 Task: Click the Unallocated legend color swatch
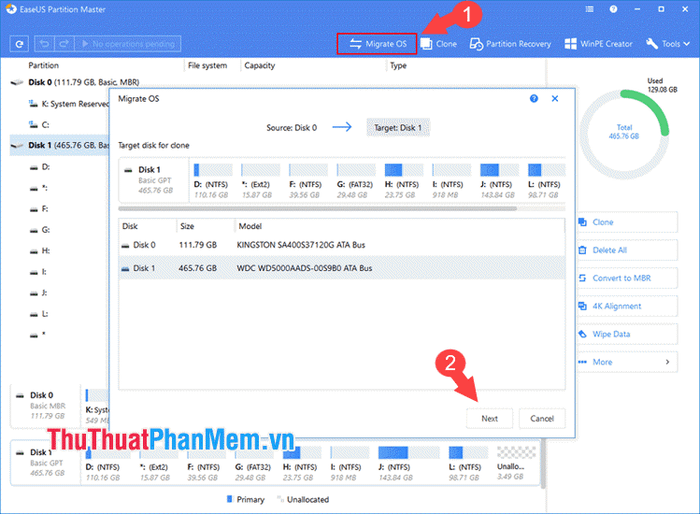[x=280, y=499]
